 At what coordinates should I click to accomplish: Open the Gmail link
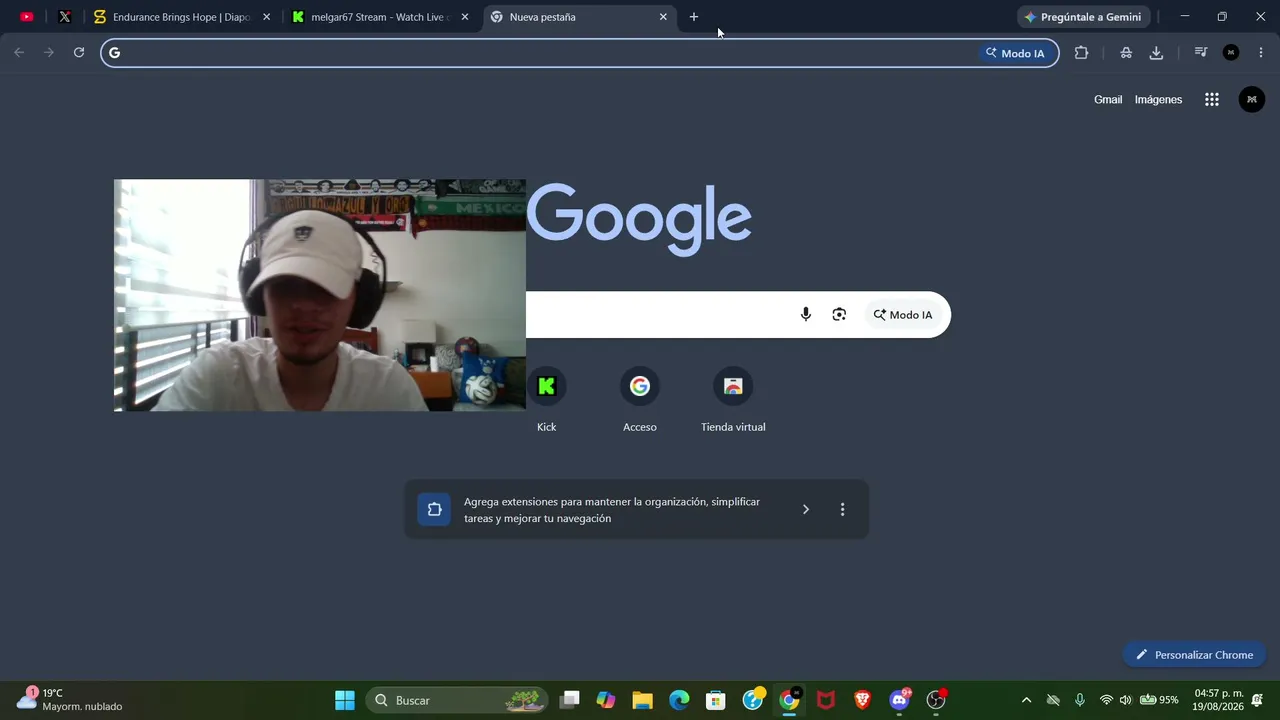pos(1108,100)
